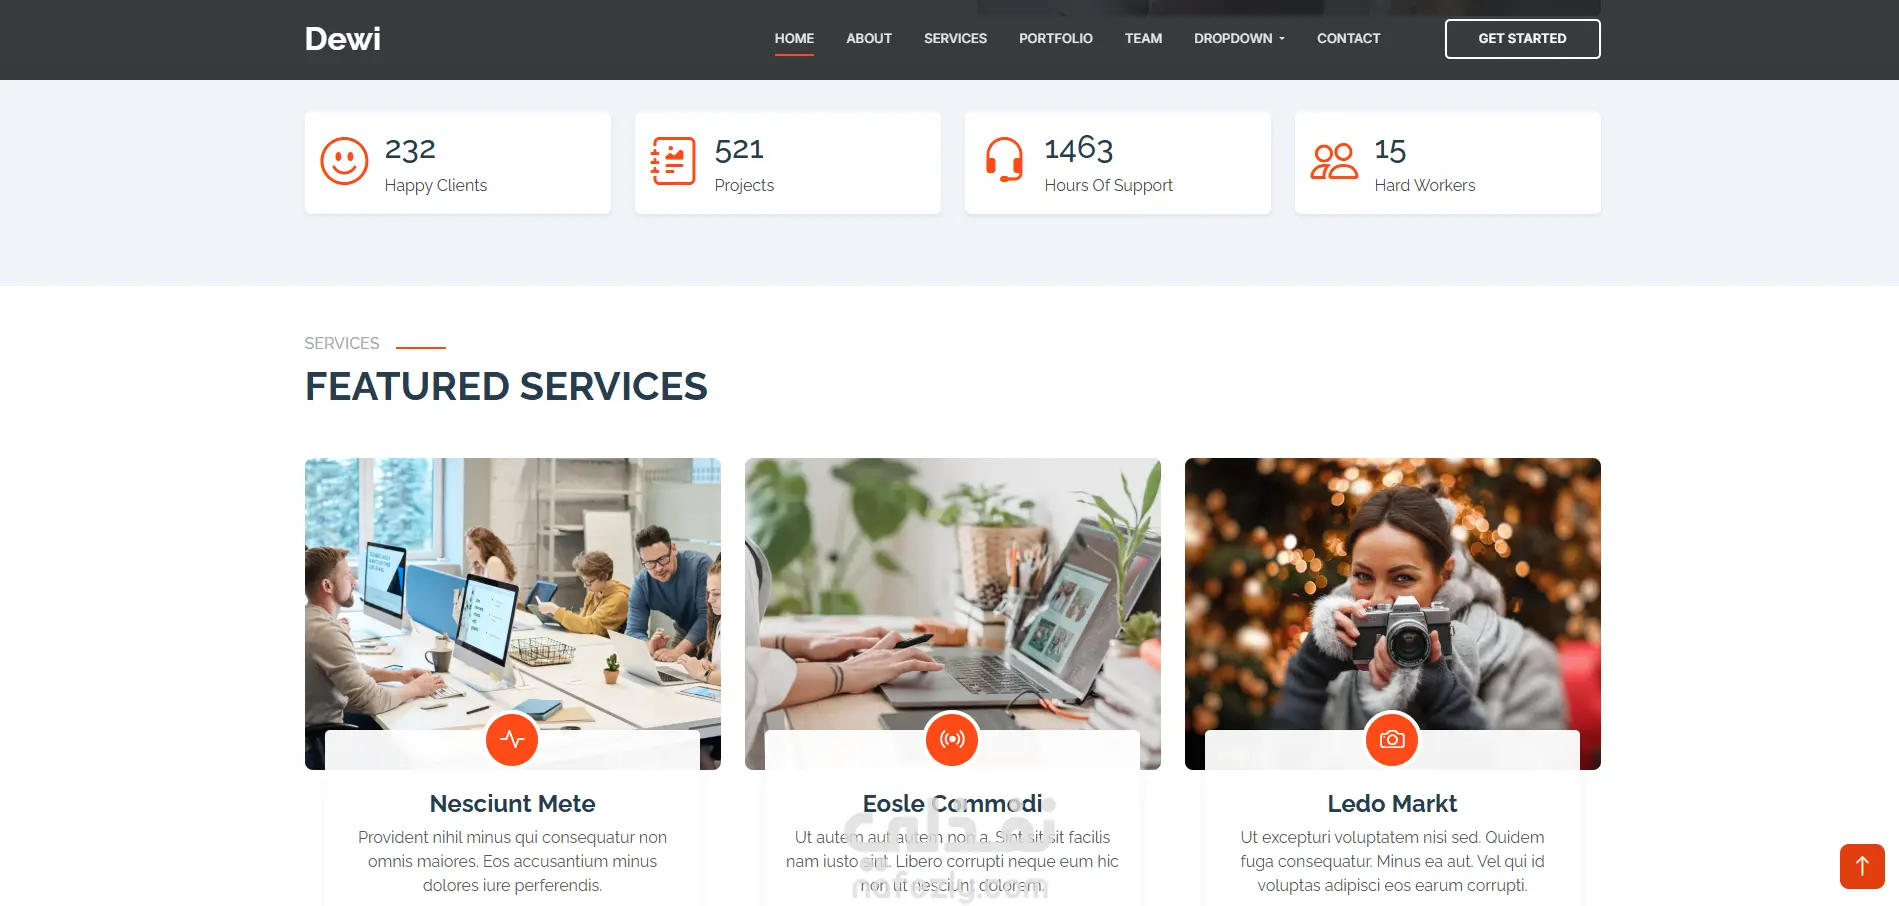
Task: Click the Get Started button
Action: click(x=1522, y=39)
